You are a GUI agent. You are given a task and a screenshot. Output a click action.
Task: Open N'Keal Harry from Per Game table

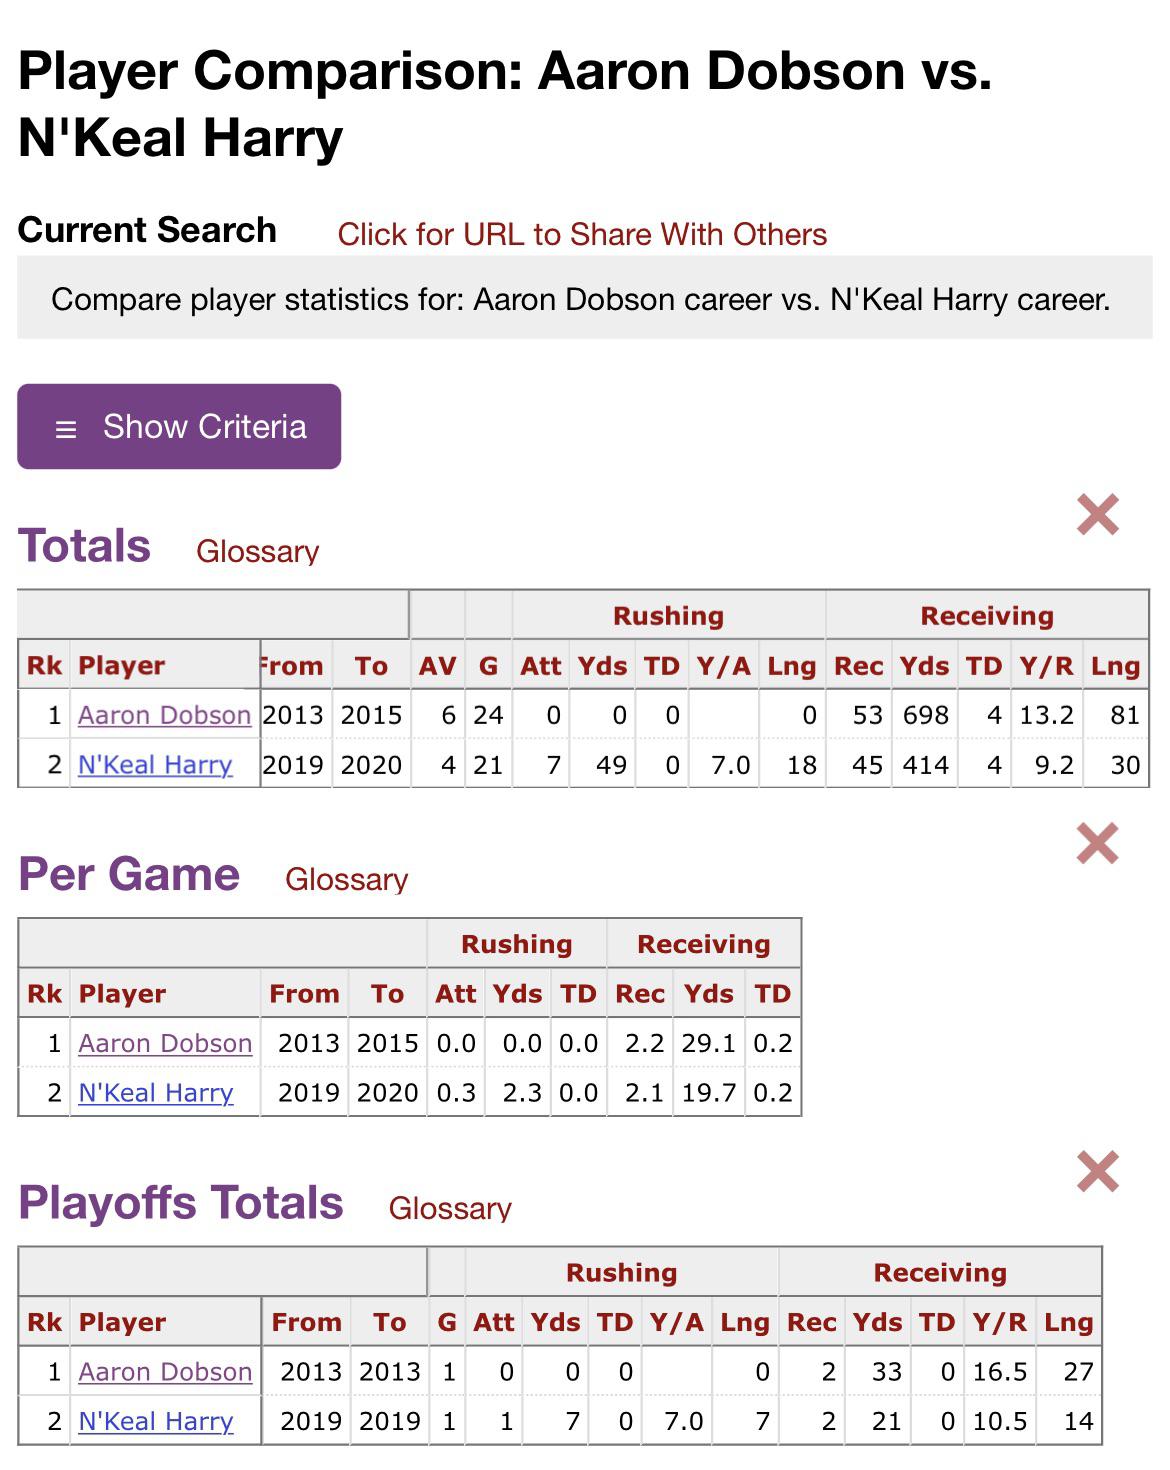tap(154, 1093)
